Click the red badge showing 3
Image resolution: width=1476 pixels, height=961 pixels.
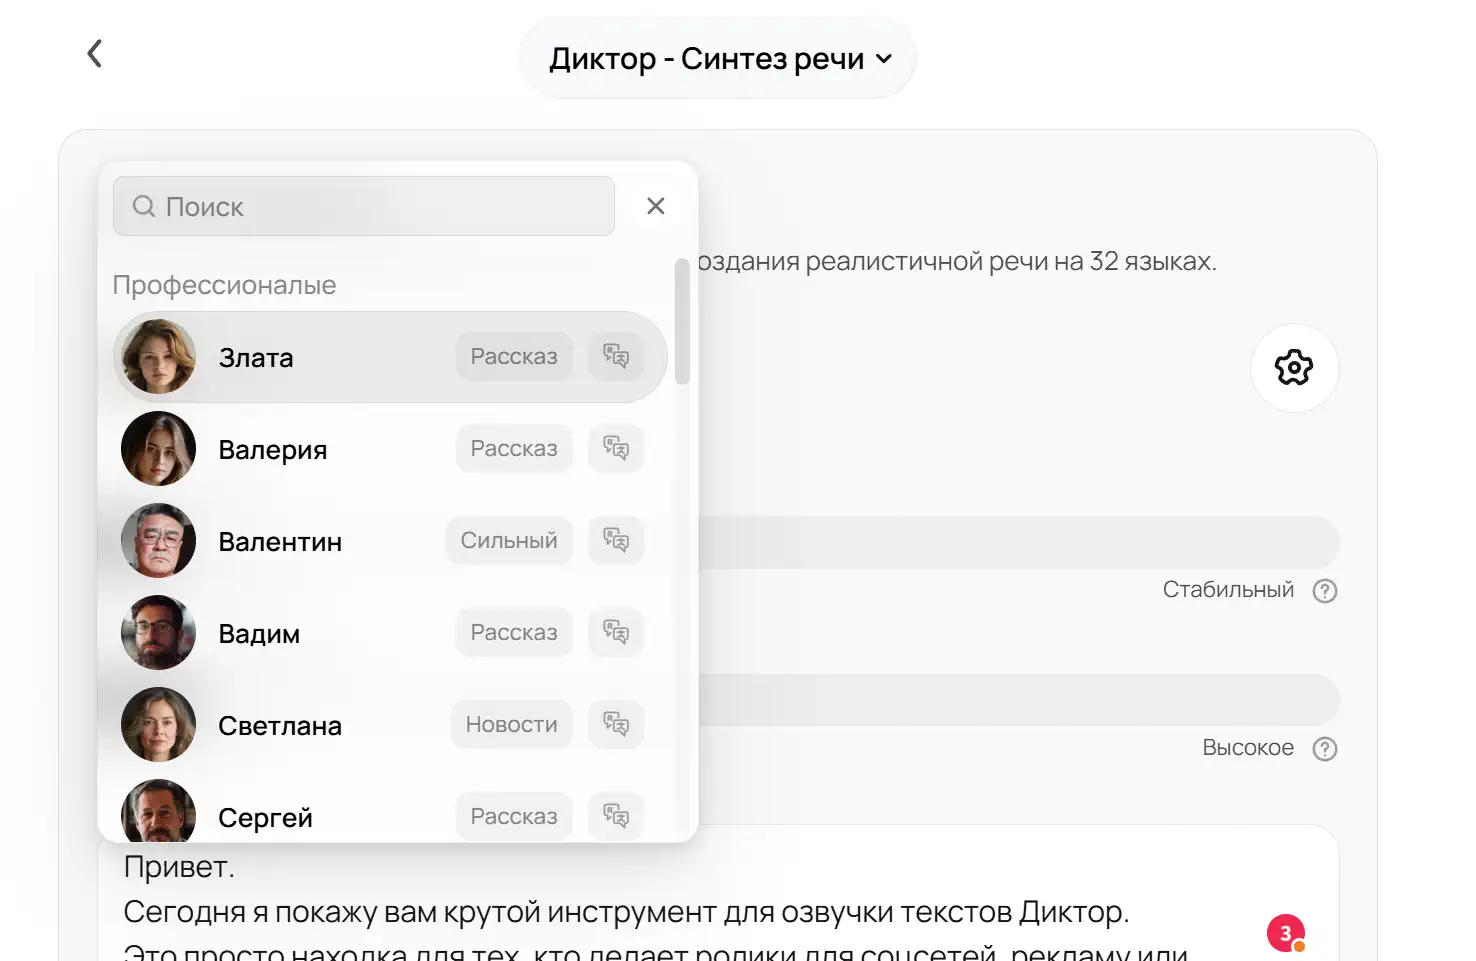pos(1286,933)
